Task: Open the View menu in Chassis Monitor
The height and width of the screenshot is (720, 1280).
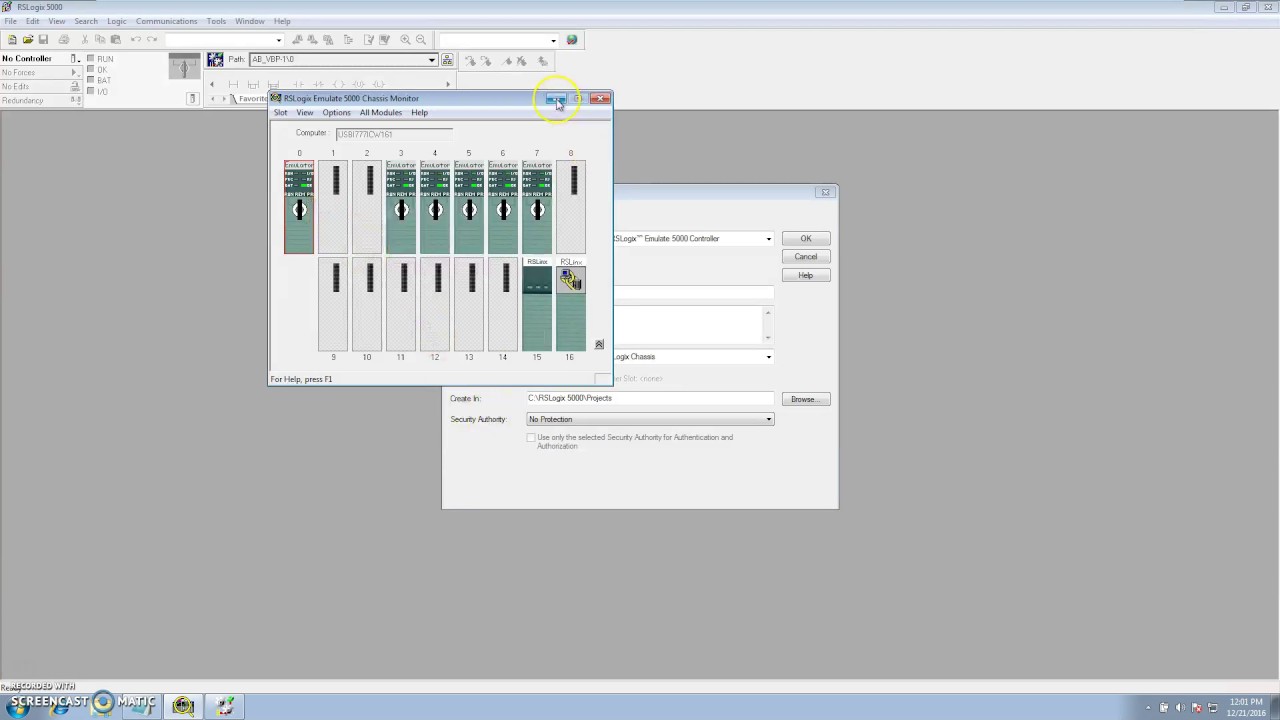Action: (304, 113)
